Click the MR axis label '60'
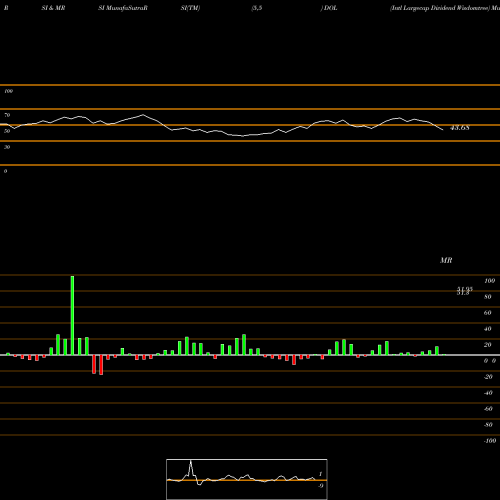 (488, 313)
